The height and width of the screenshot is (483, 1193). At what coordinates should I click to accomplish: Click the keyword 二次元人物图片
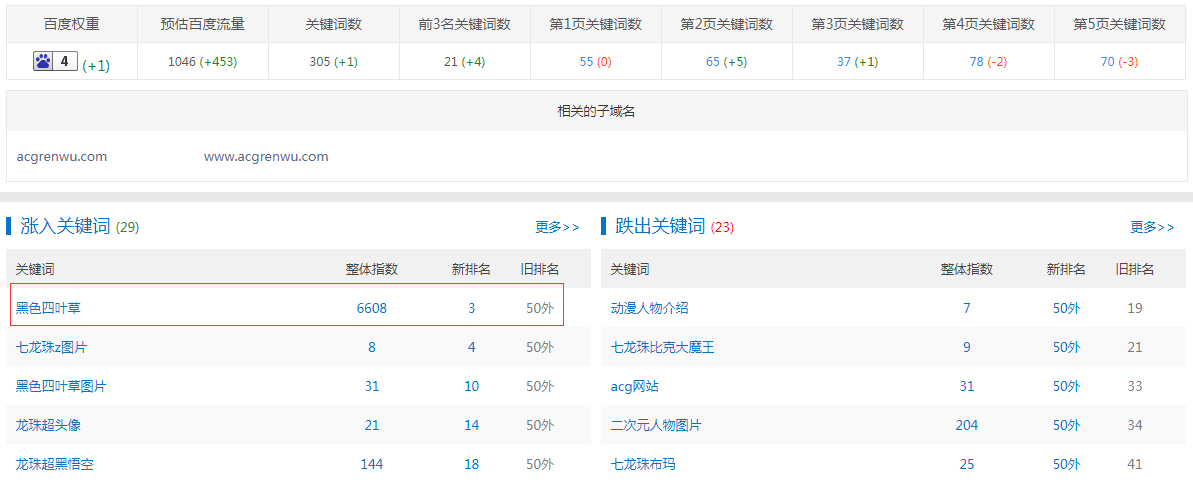656,425
